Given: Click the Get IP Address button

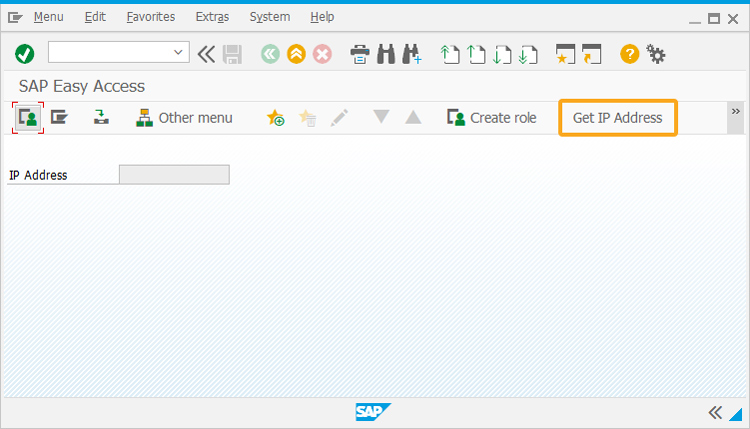Looking at the screenshot, I should [x=618, y=118].
